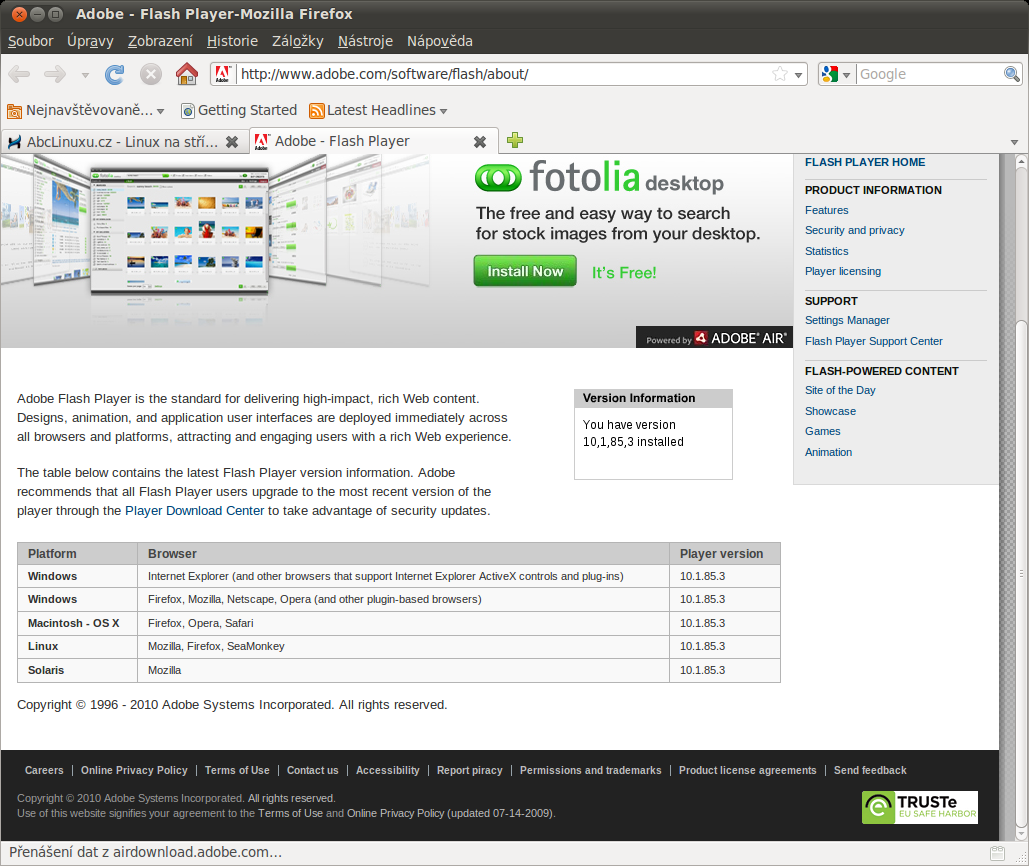
Task: Open the Úpravy menu
Action: point(90,41)
